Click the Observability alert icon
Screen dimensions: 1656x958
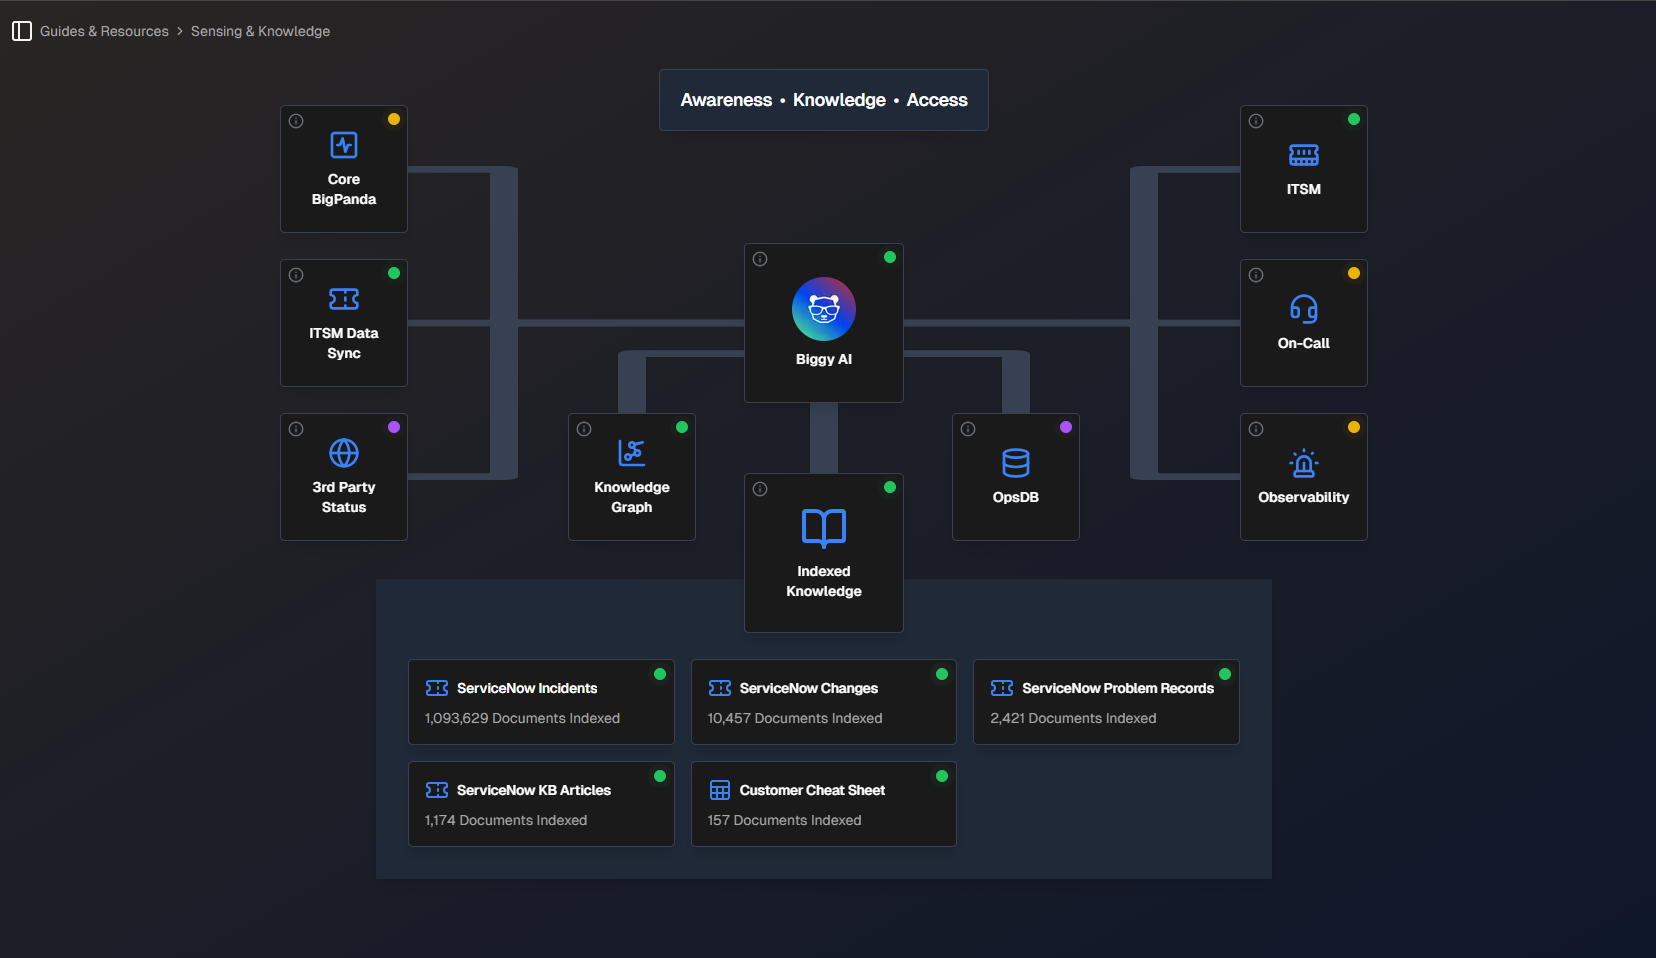pos(1303,462)
